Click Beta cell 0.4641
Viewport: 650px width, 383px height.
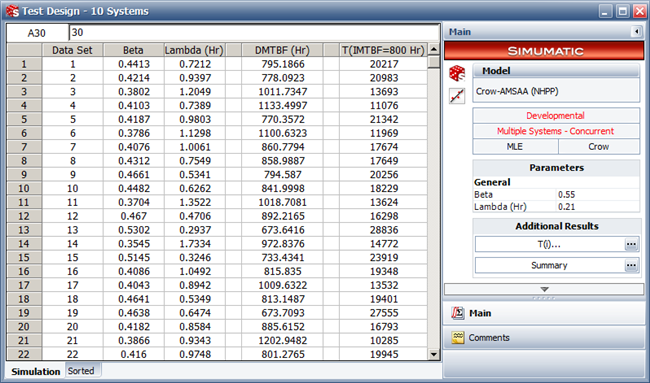click(133, 299)
